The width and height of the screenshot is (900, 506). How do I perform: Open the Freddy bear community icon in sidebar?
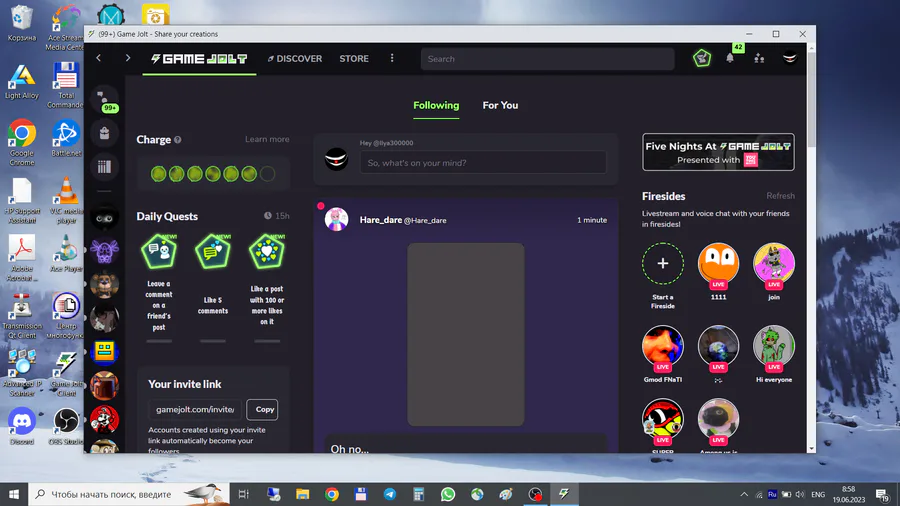[104, 285]
